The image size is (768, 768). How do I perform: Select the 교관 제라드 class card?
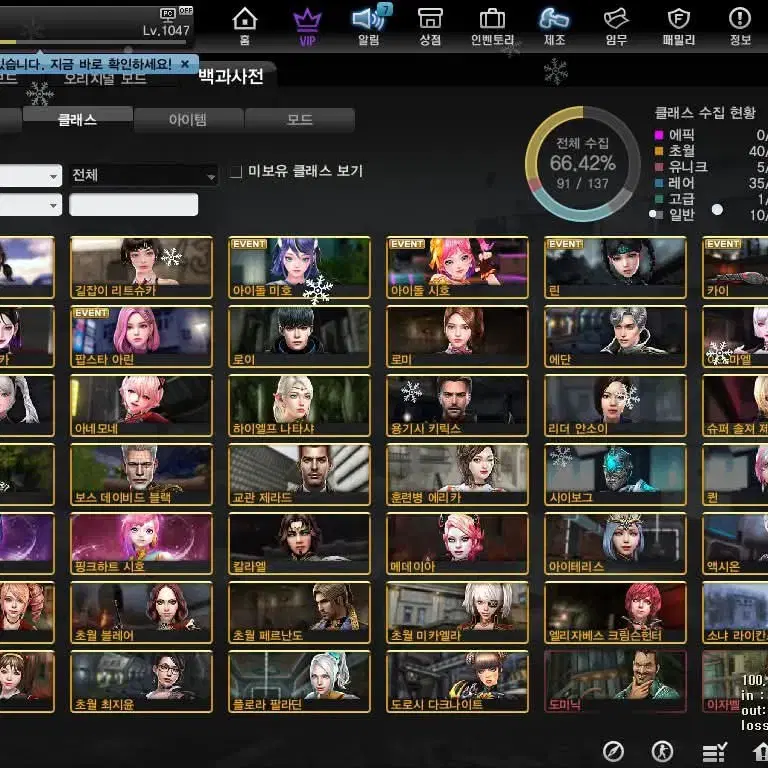[299, 475]
